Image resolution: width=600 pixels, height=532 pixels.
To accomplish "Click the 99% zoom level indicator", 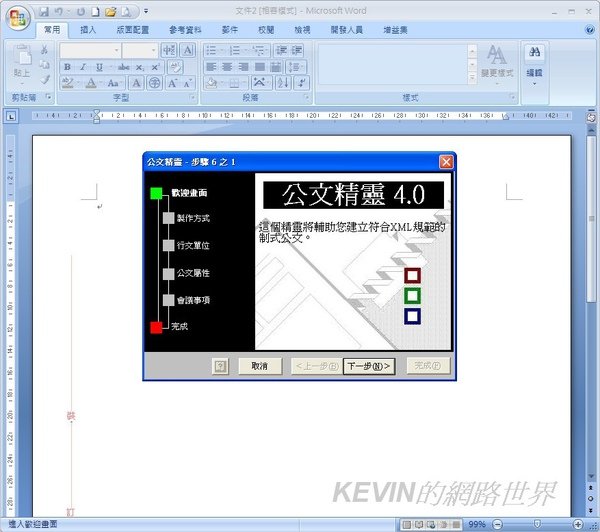I will coord(477,524).
